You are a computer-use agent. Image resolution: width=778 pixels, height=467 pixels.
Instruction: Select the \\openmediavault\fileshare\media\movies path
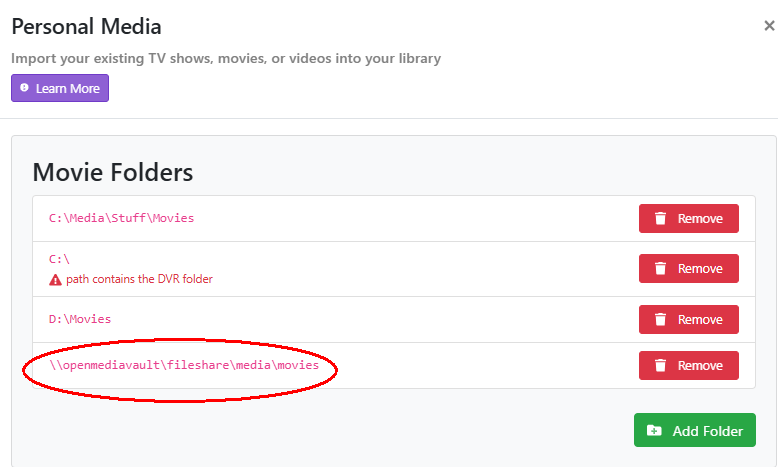coord(184,366)
